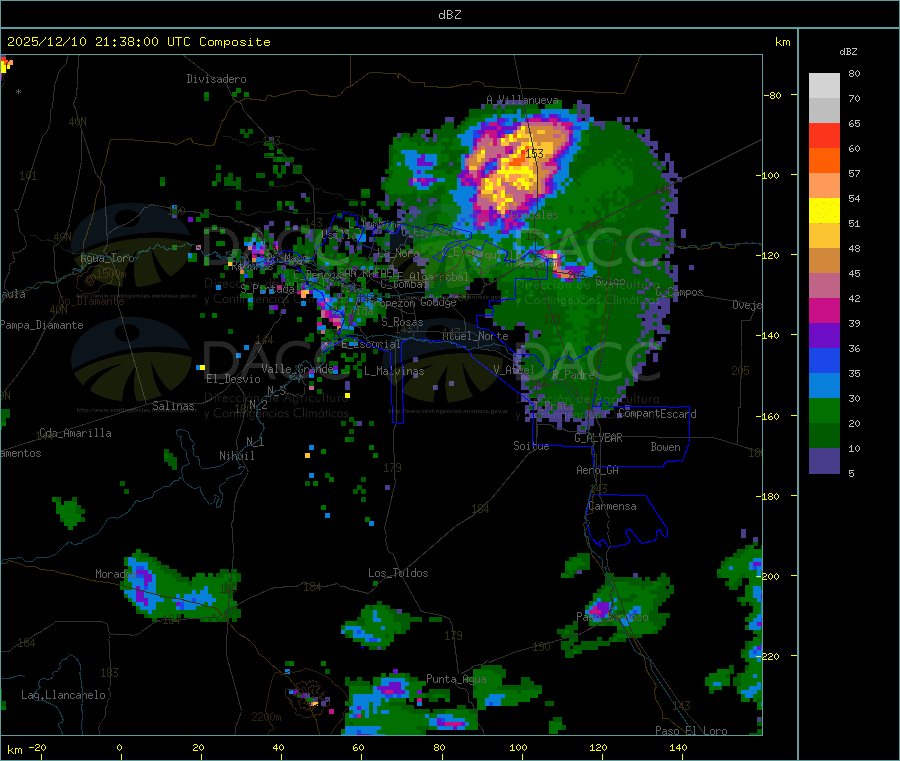Viewport: 900px width, 761px height.
Task: Click the L_Malvinas map label
Action: 394,371
